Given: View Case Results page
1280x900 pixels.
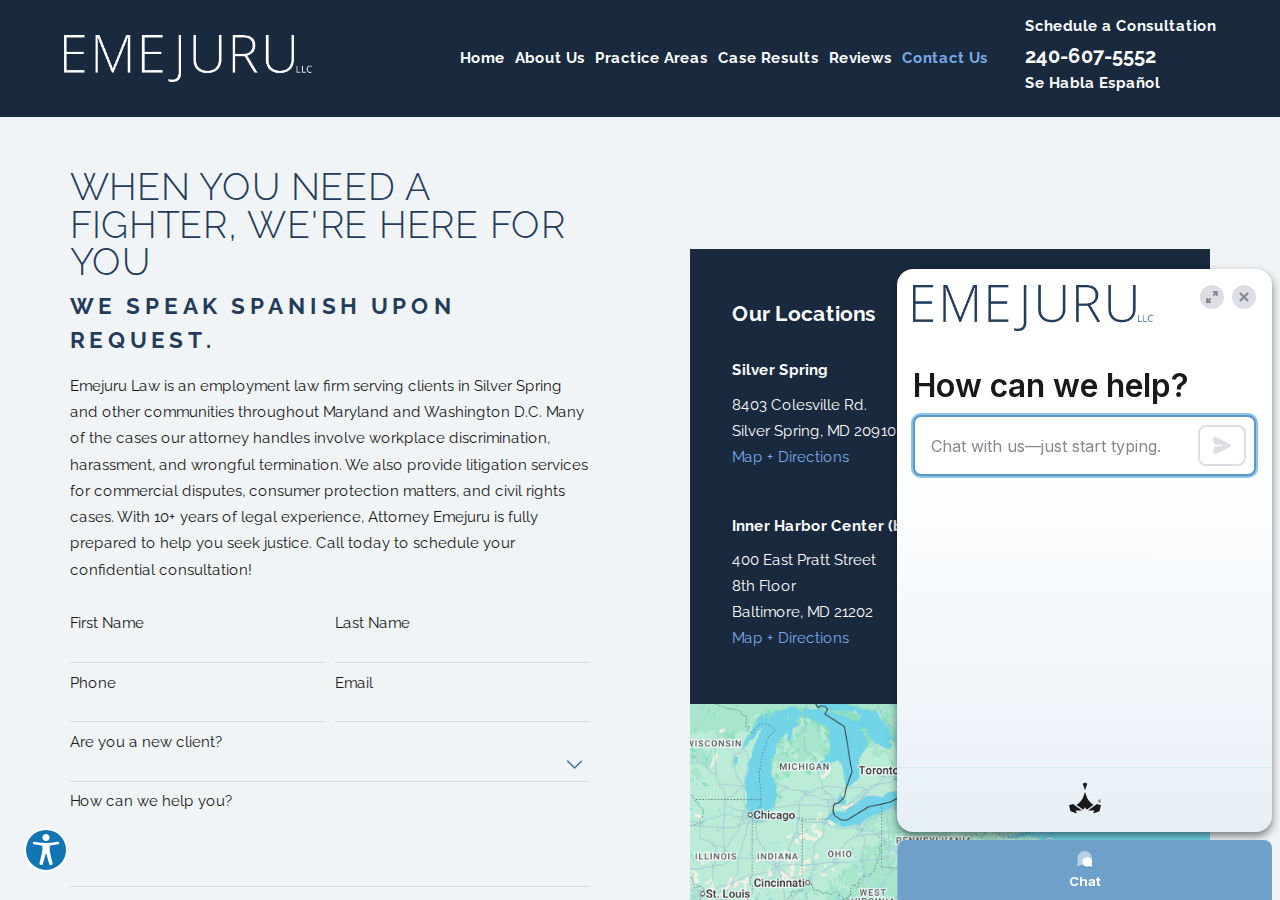Looking at the screenshot, I should click(768, 58).
